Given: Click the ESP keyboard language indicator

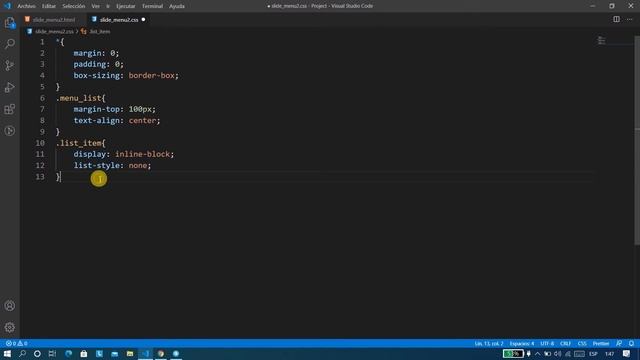Looking at the screenshot, I should point(593,353).
